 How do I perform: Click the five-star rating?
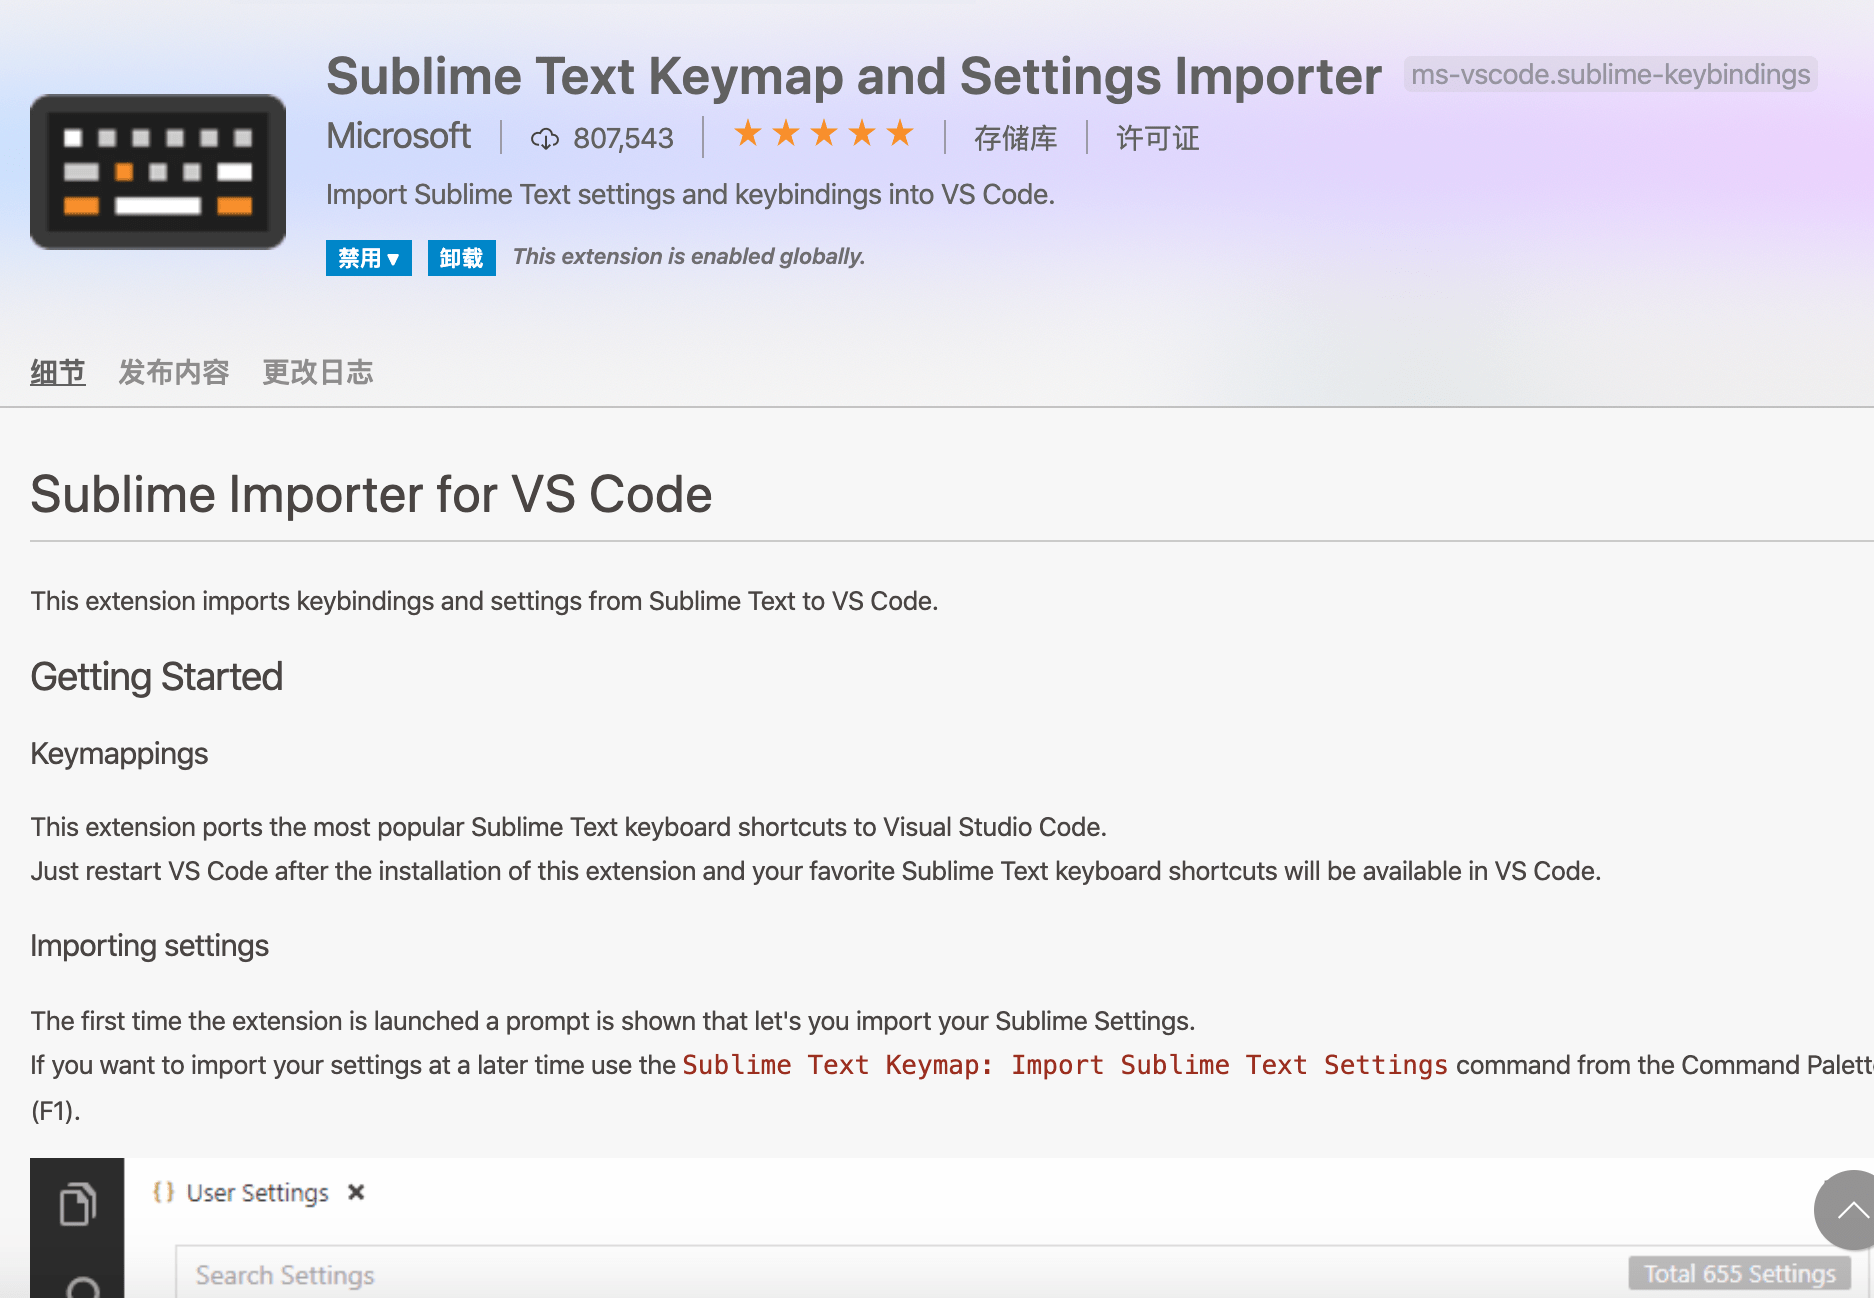[824, 133]
